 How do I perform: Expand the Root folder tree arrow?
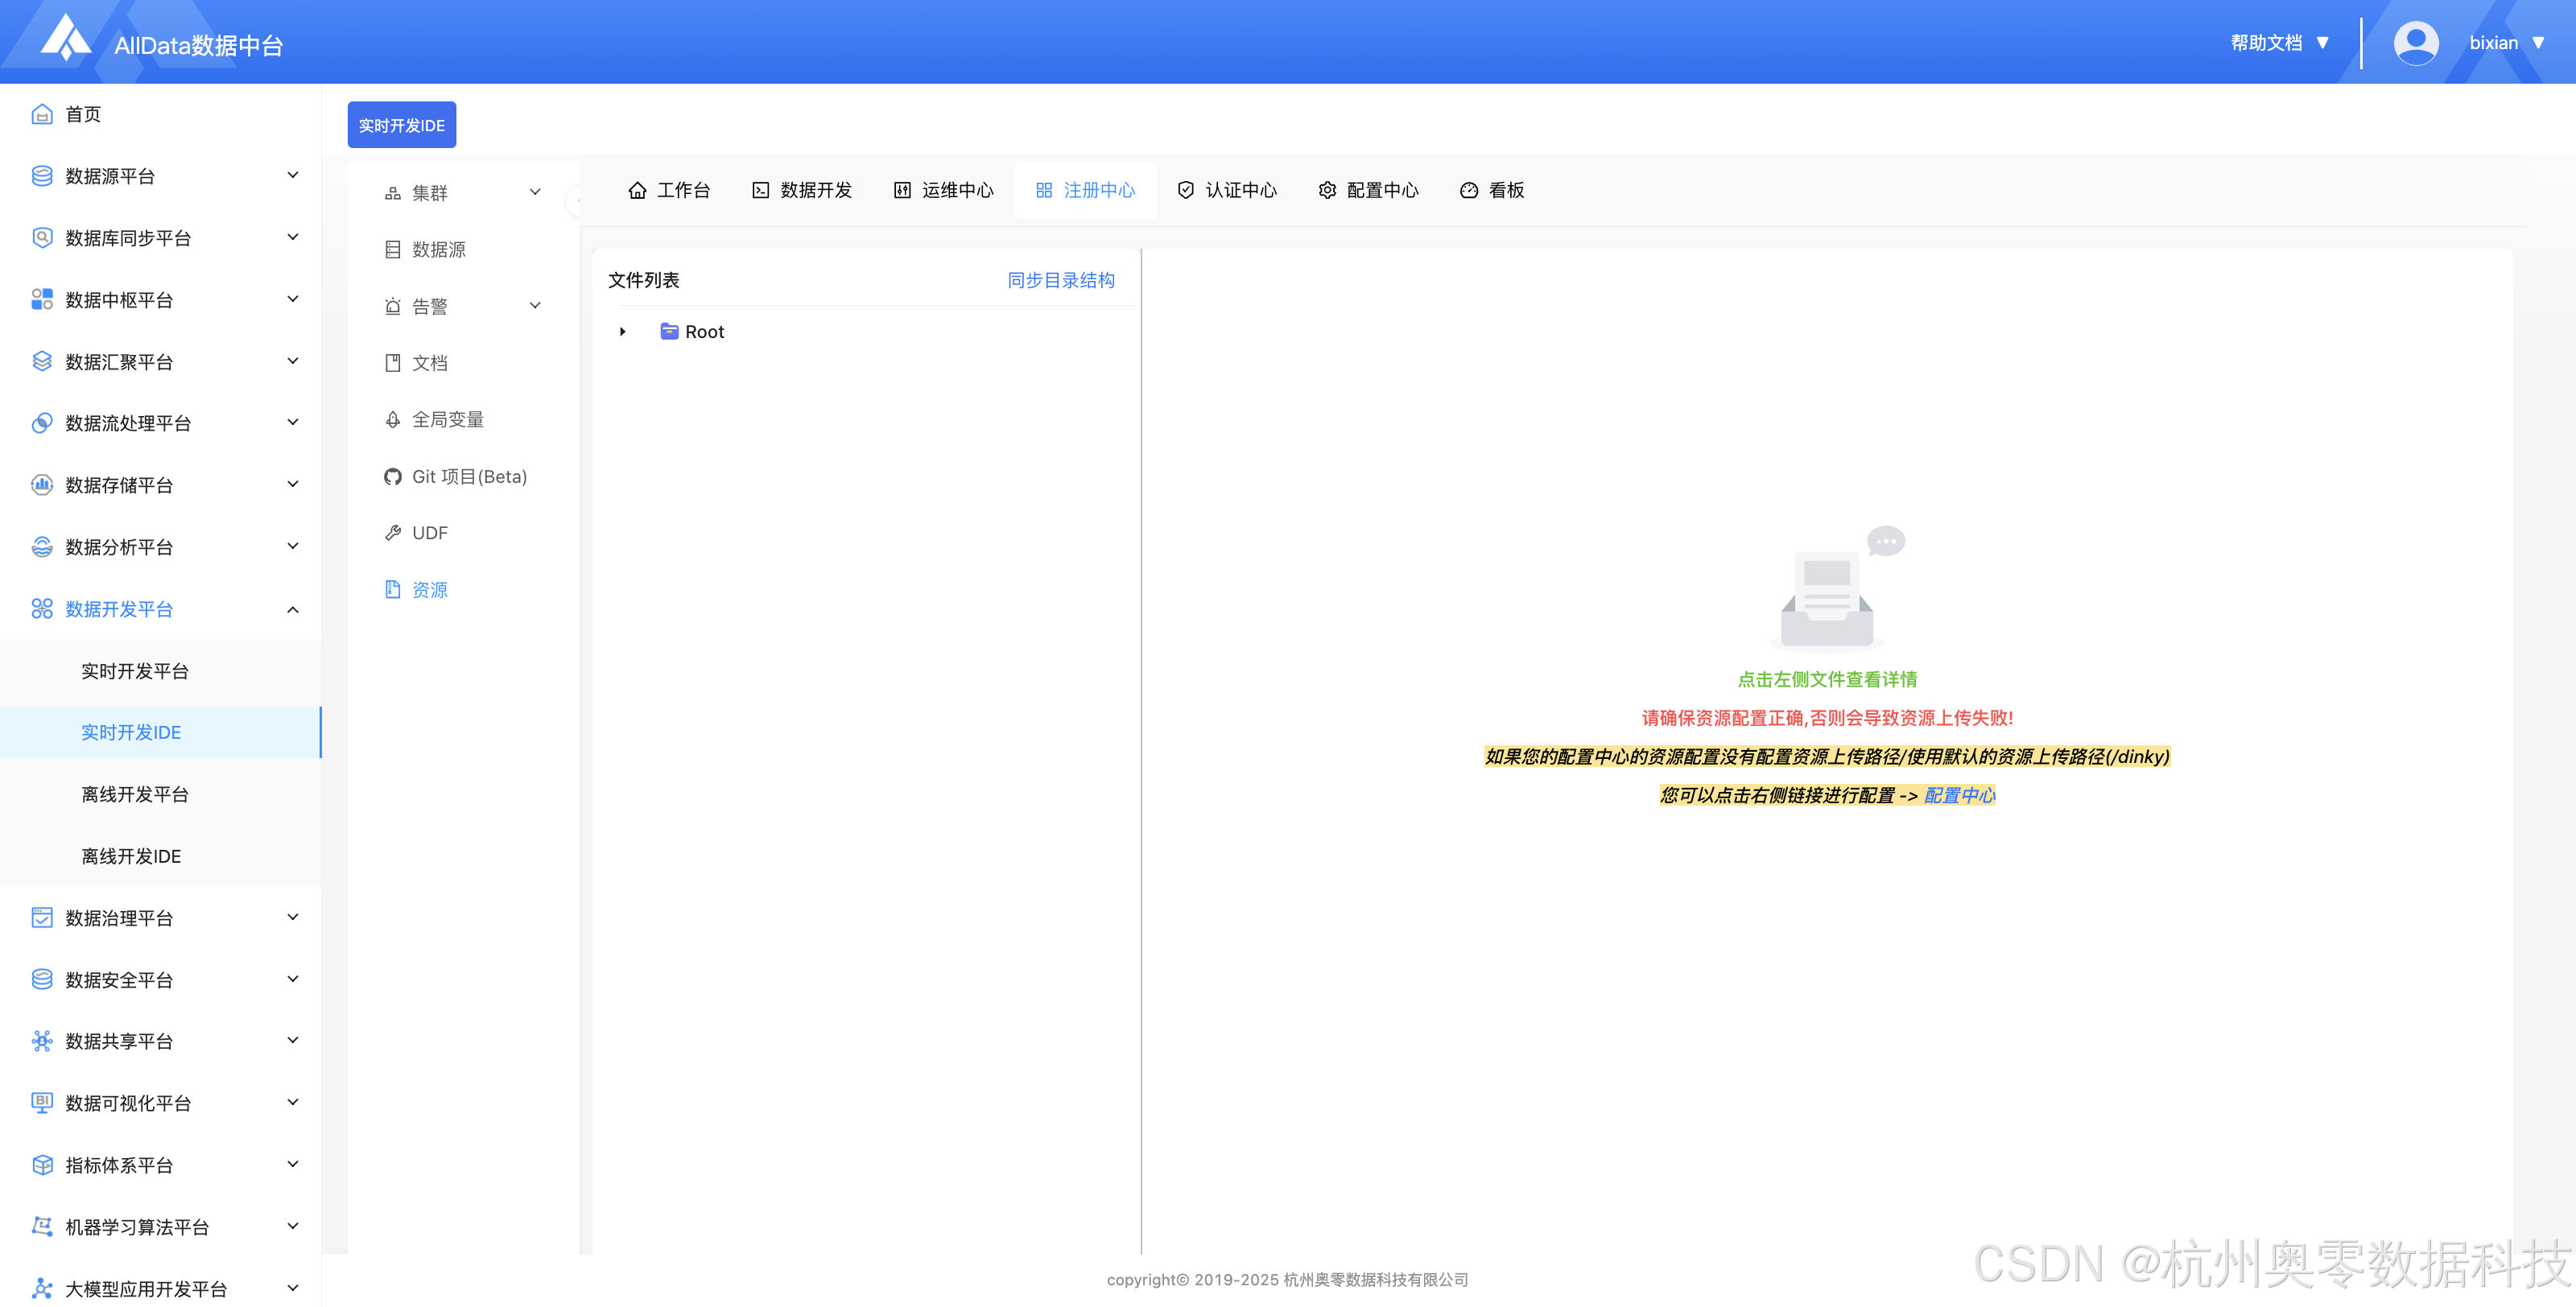[622, 332]
